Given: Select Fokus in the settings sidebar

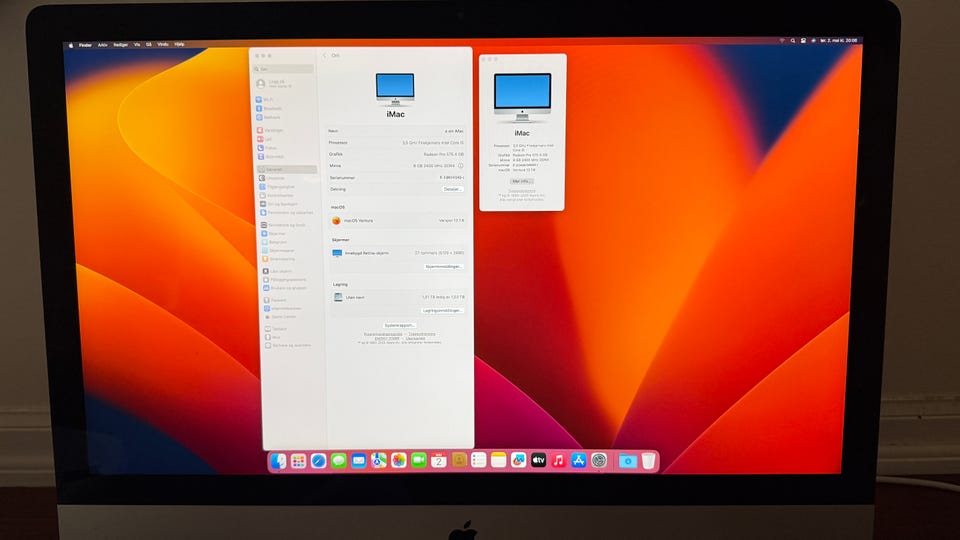Looking at the screenshot, I should point(268,148).
